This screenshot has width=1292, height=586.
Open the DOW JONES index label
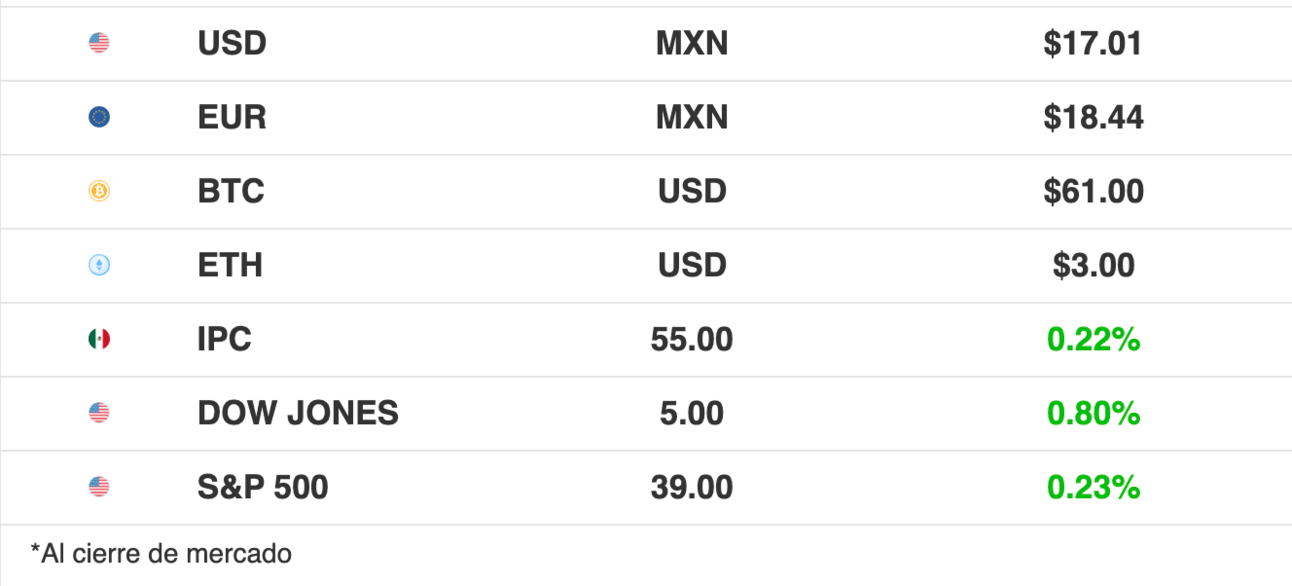point(298,414)
